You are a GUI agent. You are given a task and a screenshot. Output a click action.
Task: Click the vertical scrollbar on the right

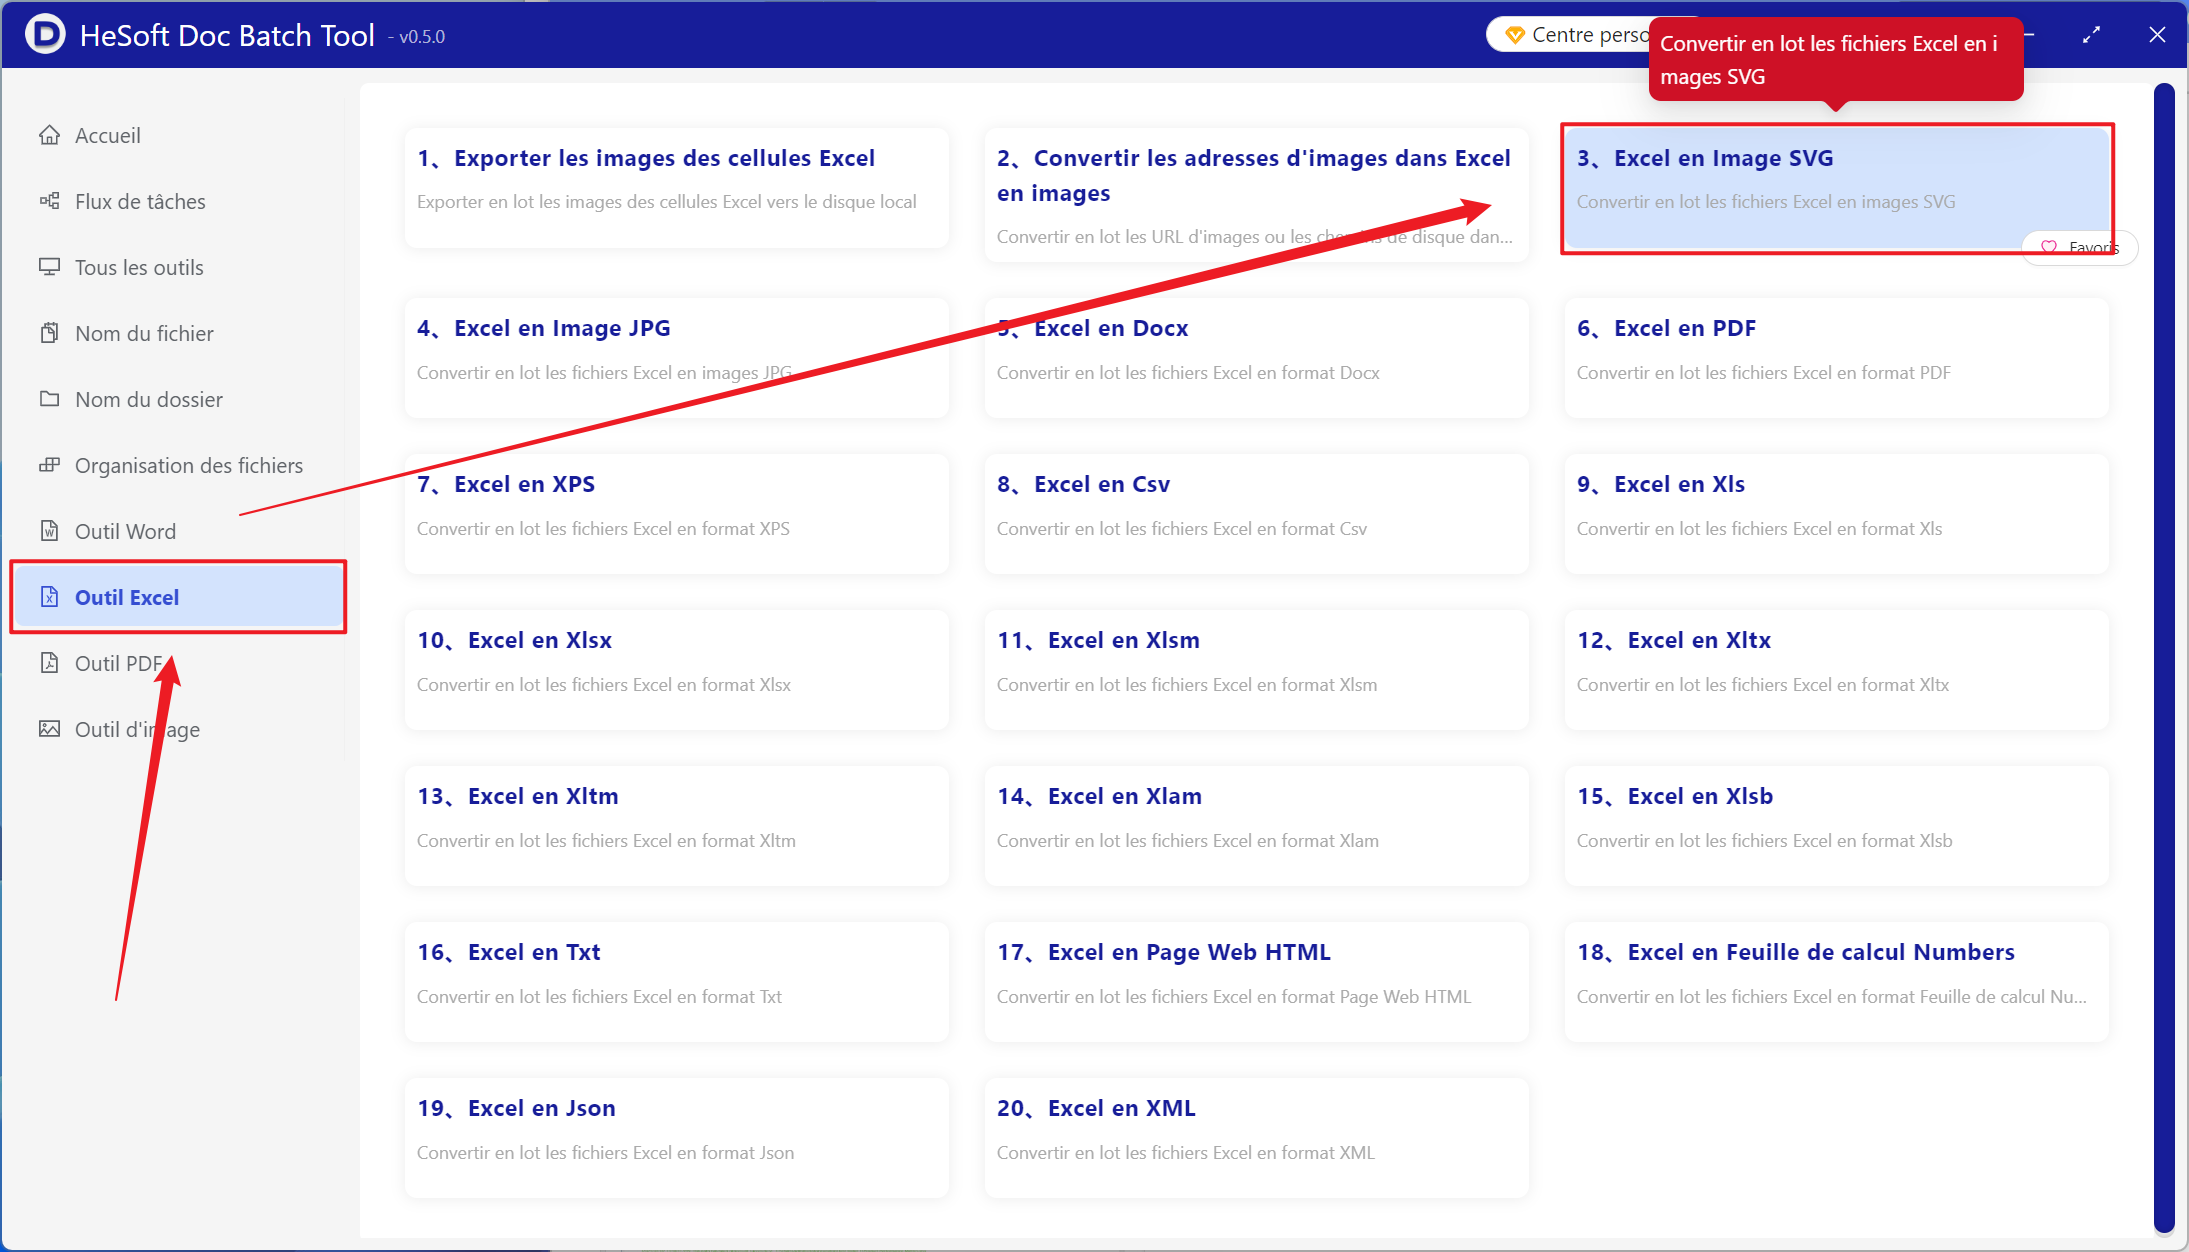click(x=2164, y=658)
